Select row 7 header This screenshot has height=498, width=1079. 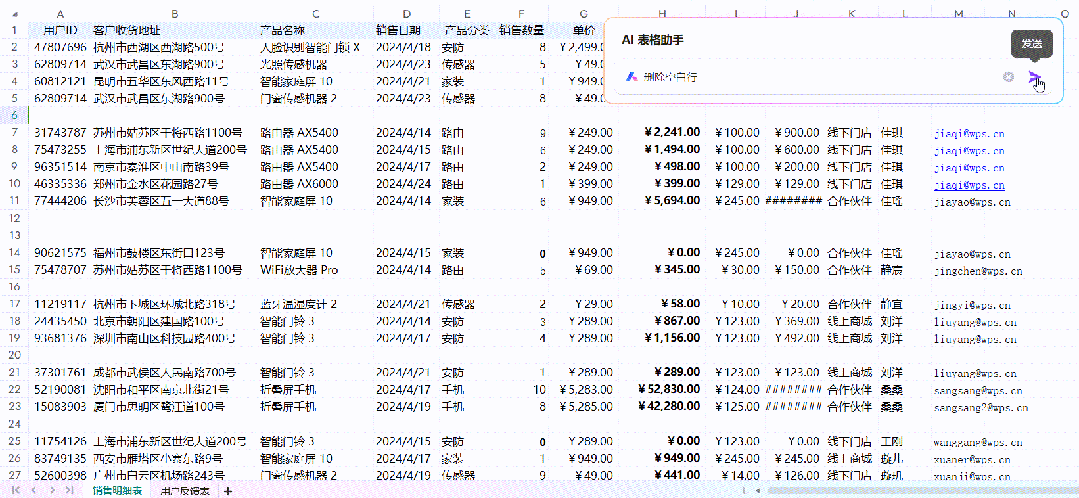point(14,132)
